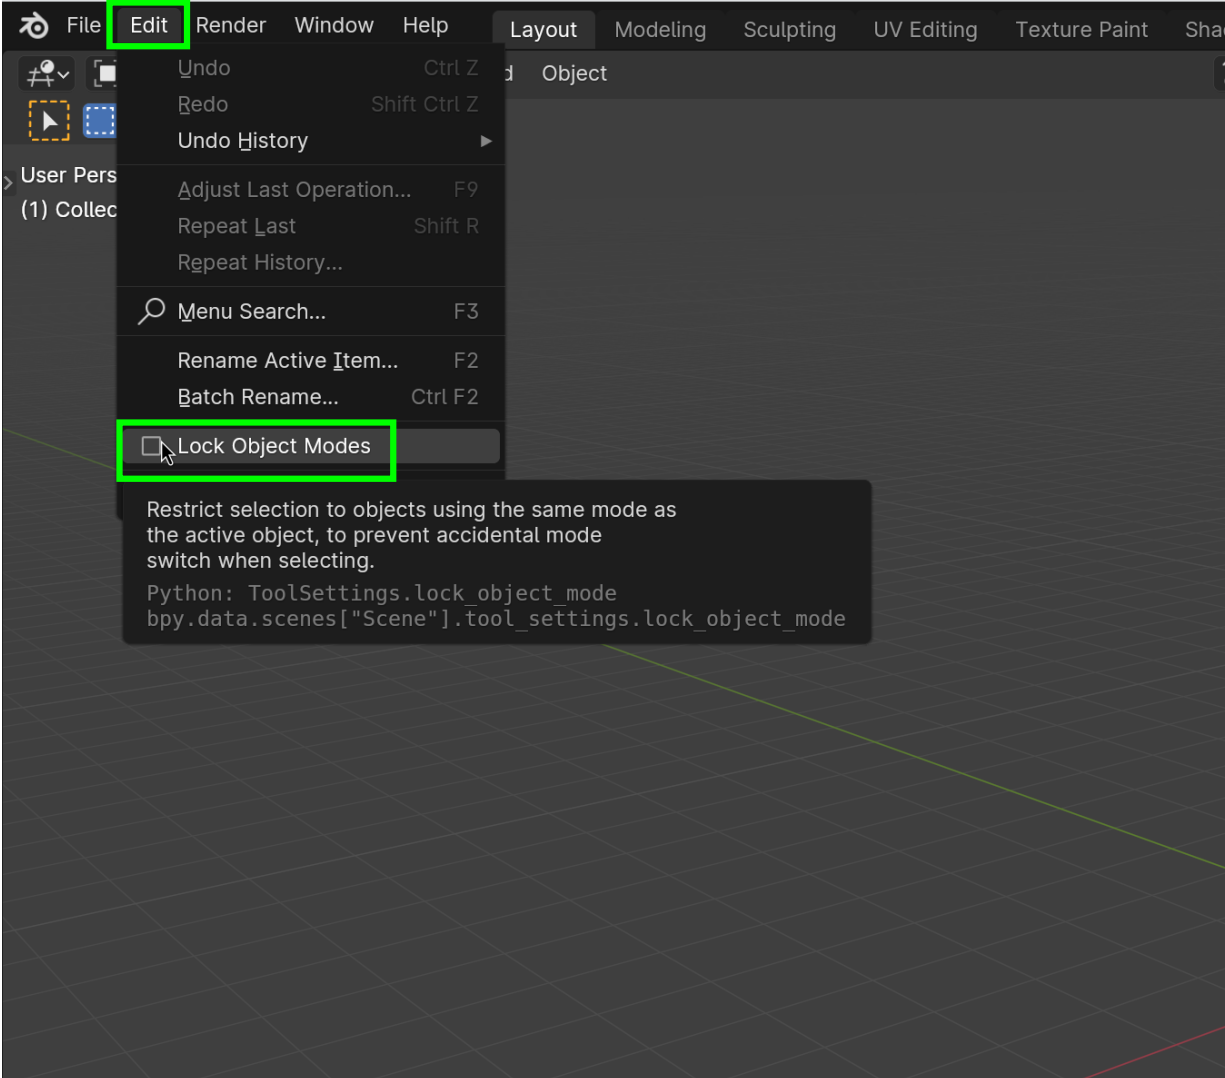Open the Window menu
1225x1078 pixels.
pyautogui.click(x=334, y=25)
